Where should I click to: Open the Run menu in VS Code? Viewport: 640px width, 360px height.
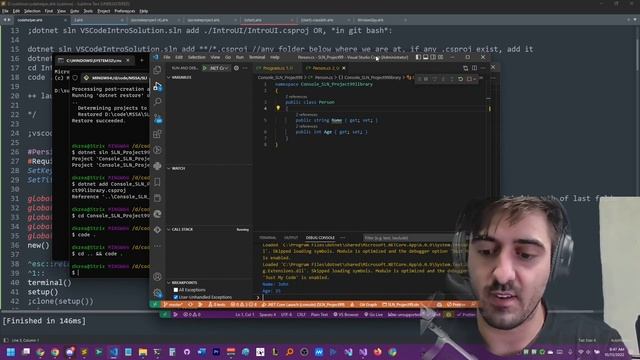coord(240,57)
